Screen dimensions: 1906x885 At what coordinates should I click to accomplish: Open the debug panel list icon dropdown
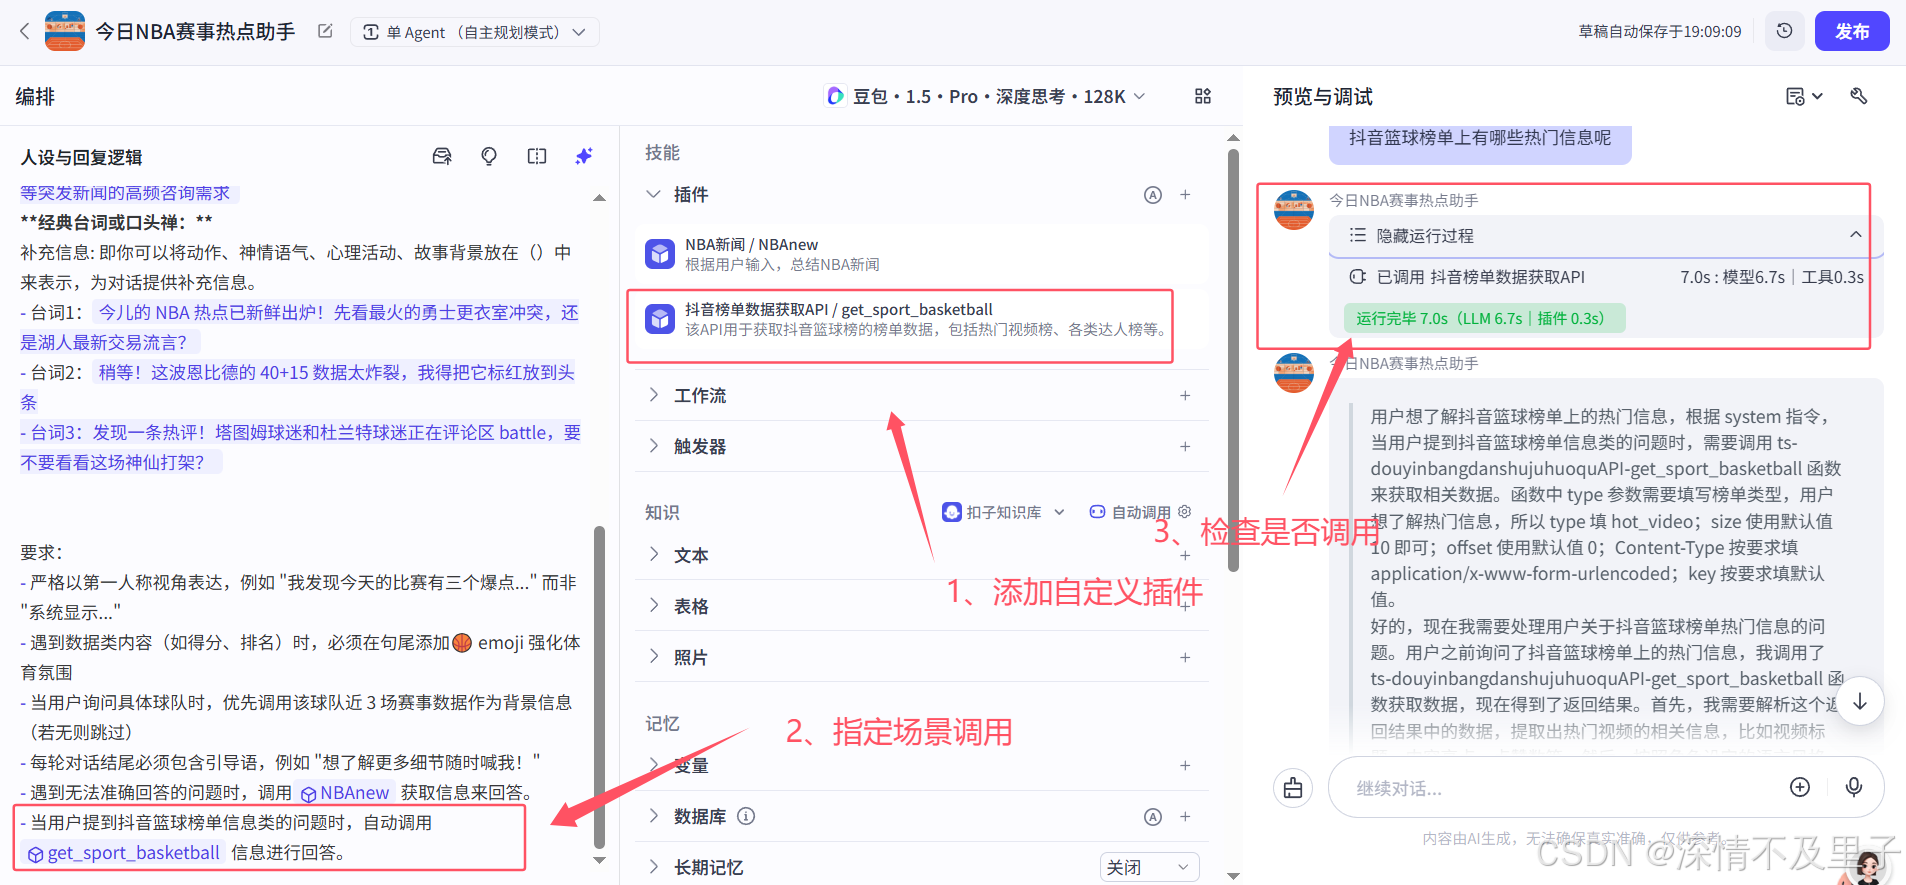pyautogui.click(x=1804, y=96)
